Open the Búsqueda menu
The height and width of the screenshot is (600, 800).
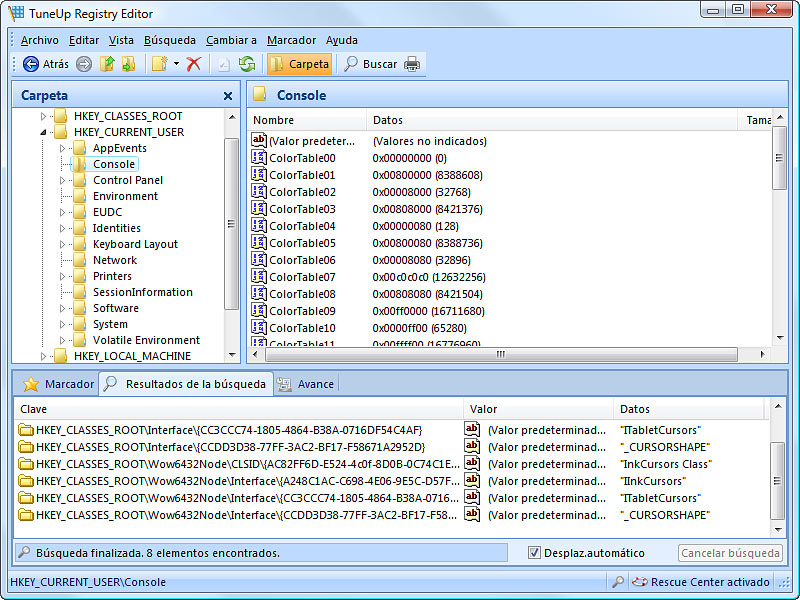pyautogui.click(x=170, y=40)
